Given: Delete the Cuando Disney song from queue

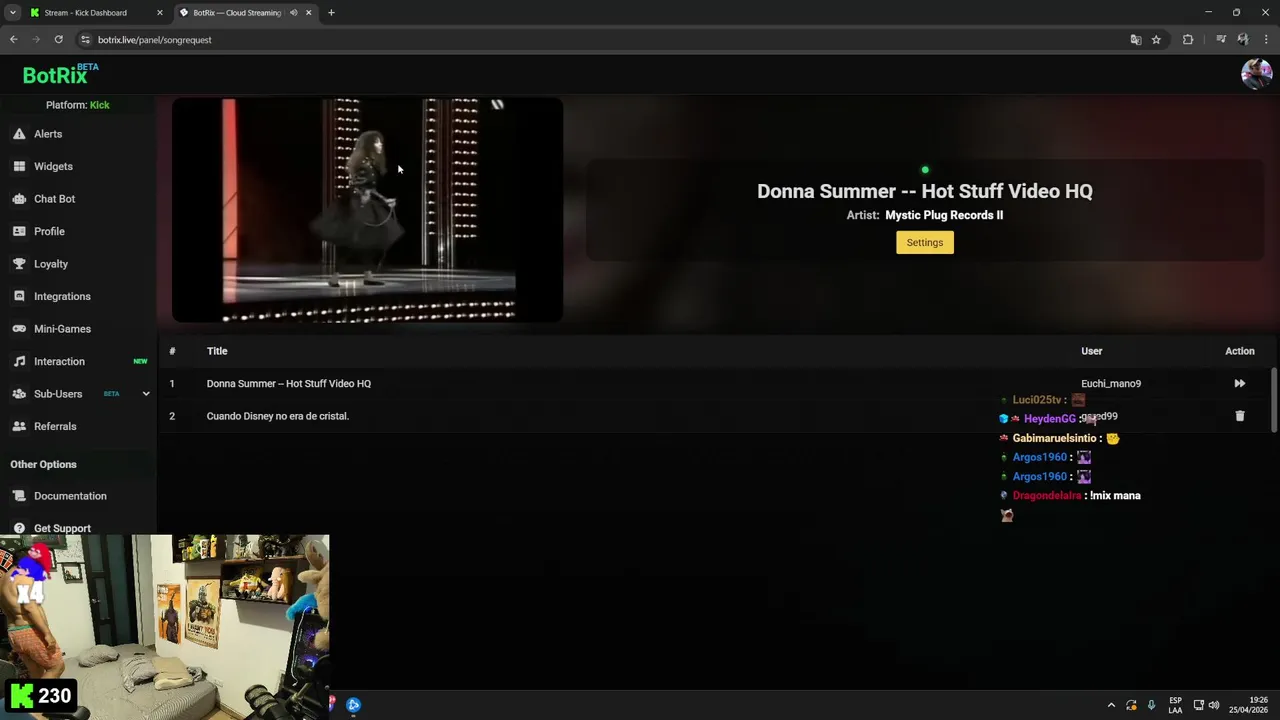Looking at the screenshot, I should (x=1240, y=416).
